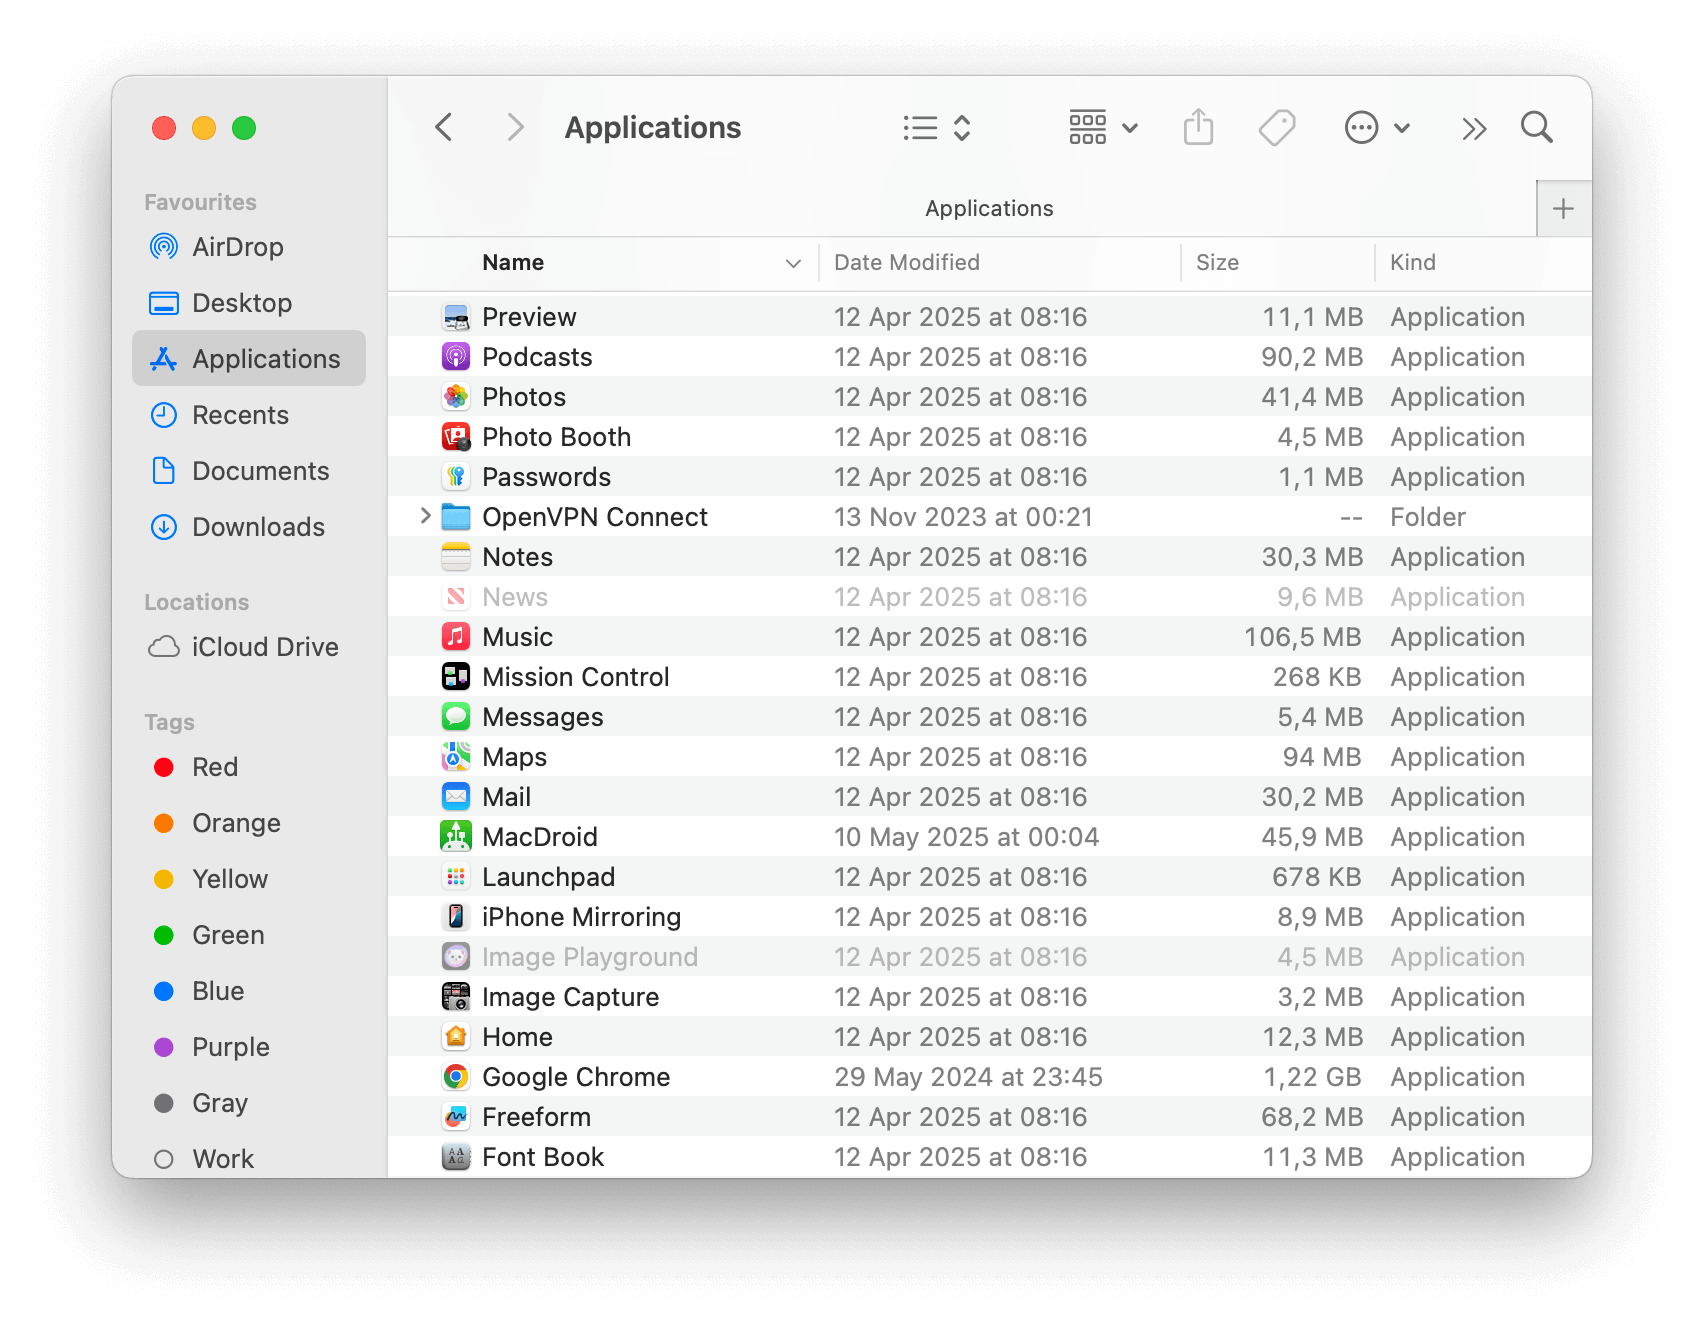Open a new tab with the plus button

click(x=1563, y=208)
